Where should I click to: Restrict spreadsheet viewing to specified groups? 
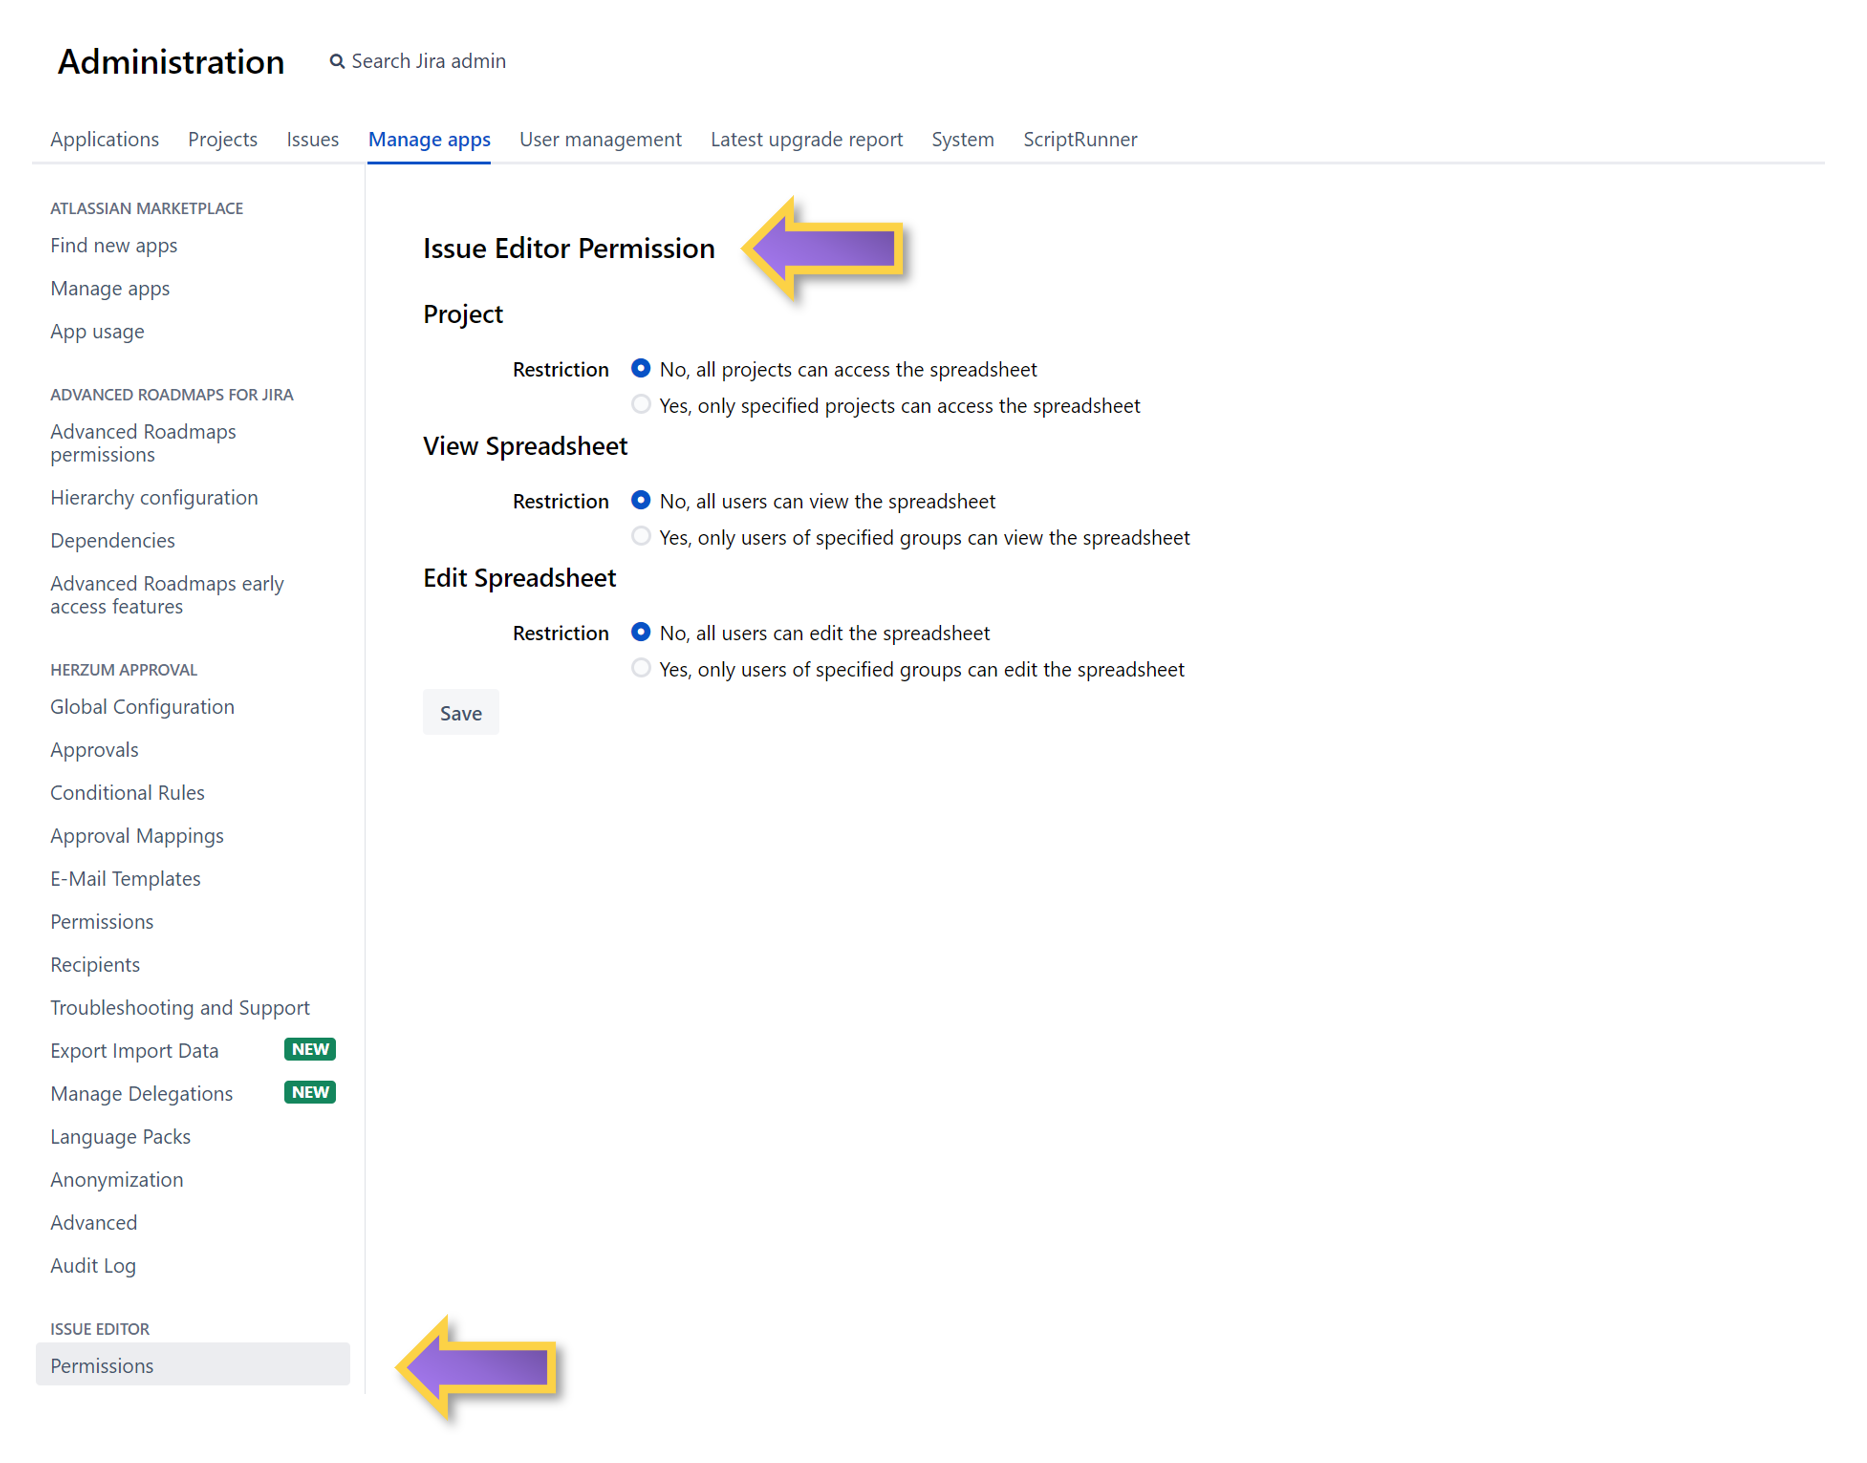[x=640, y=536]
